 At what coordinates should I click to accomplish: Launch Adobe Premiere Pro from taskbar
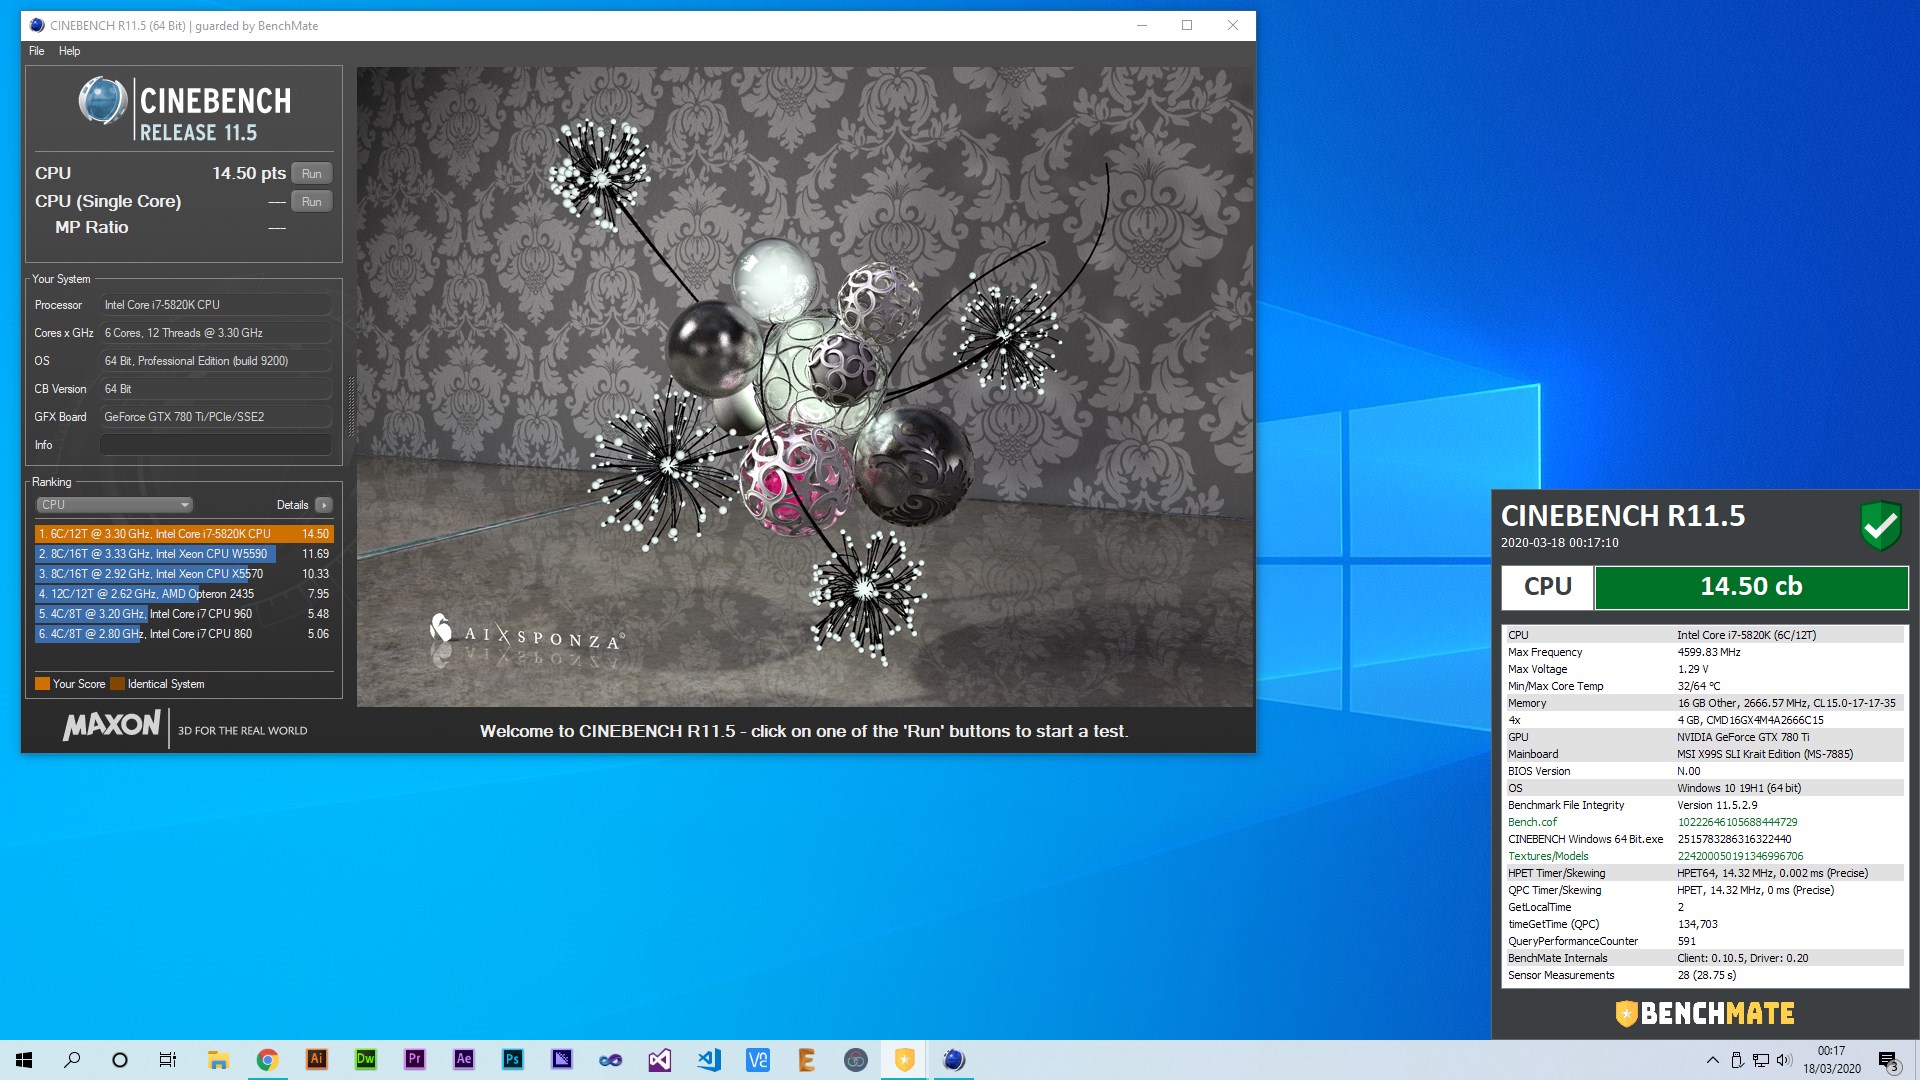[x=414, y=1059]
